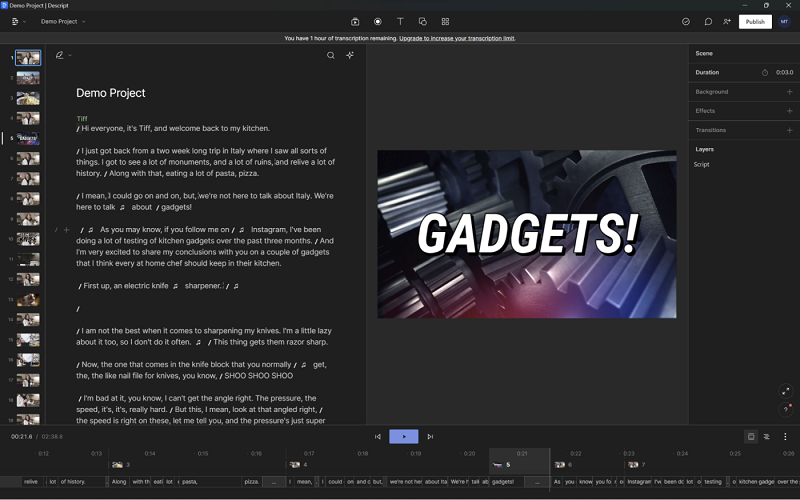Screen dimensions: 800x500
Task: Open the Demo Project name dropdown
Action: 63,21
